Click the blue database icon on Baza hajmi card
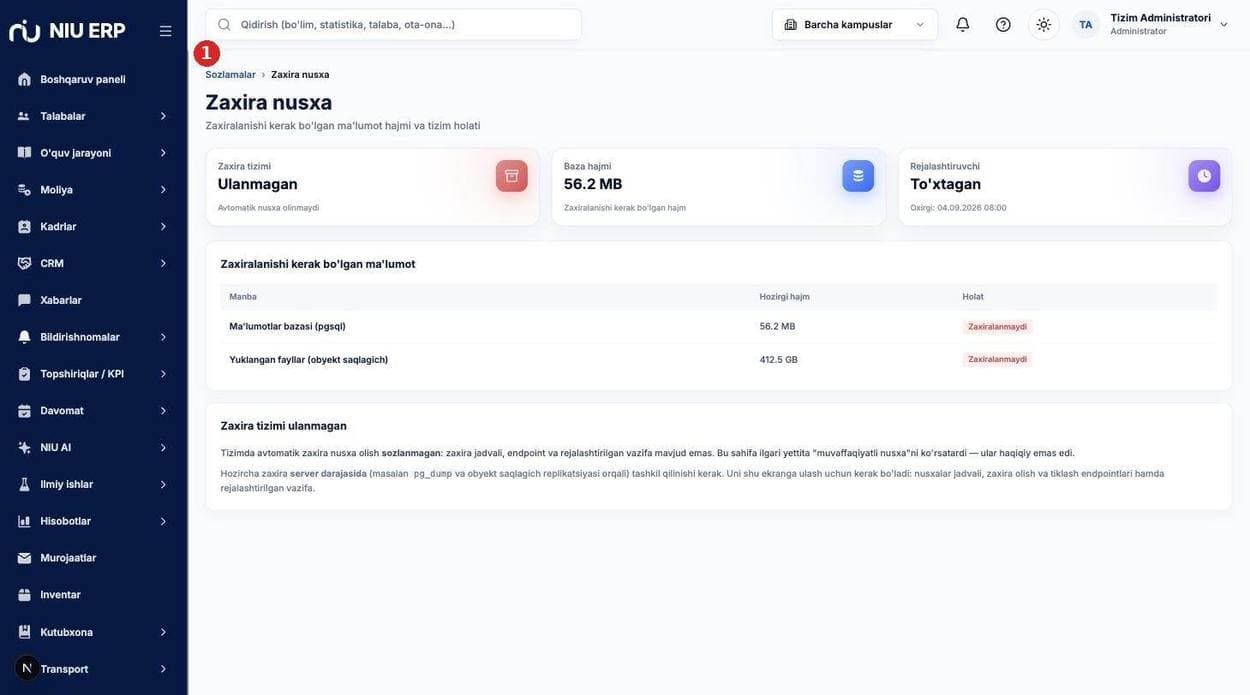The width and height of the screenshot is (1250, 695). pyautogui.click(x=858, y=176)
